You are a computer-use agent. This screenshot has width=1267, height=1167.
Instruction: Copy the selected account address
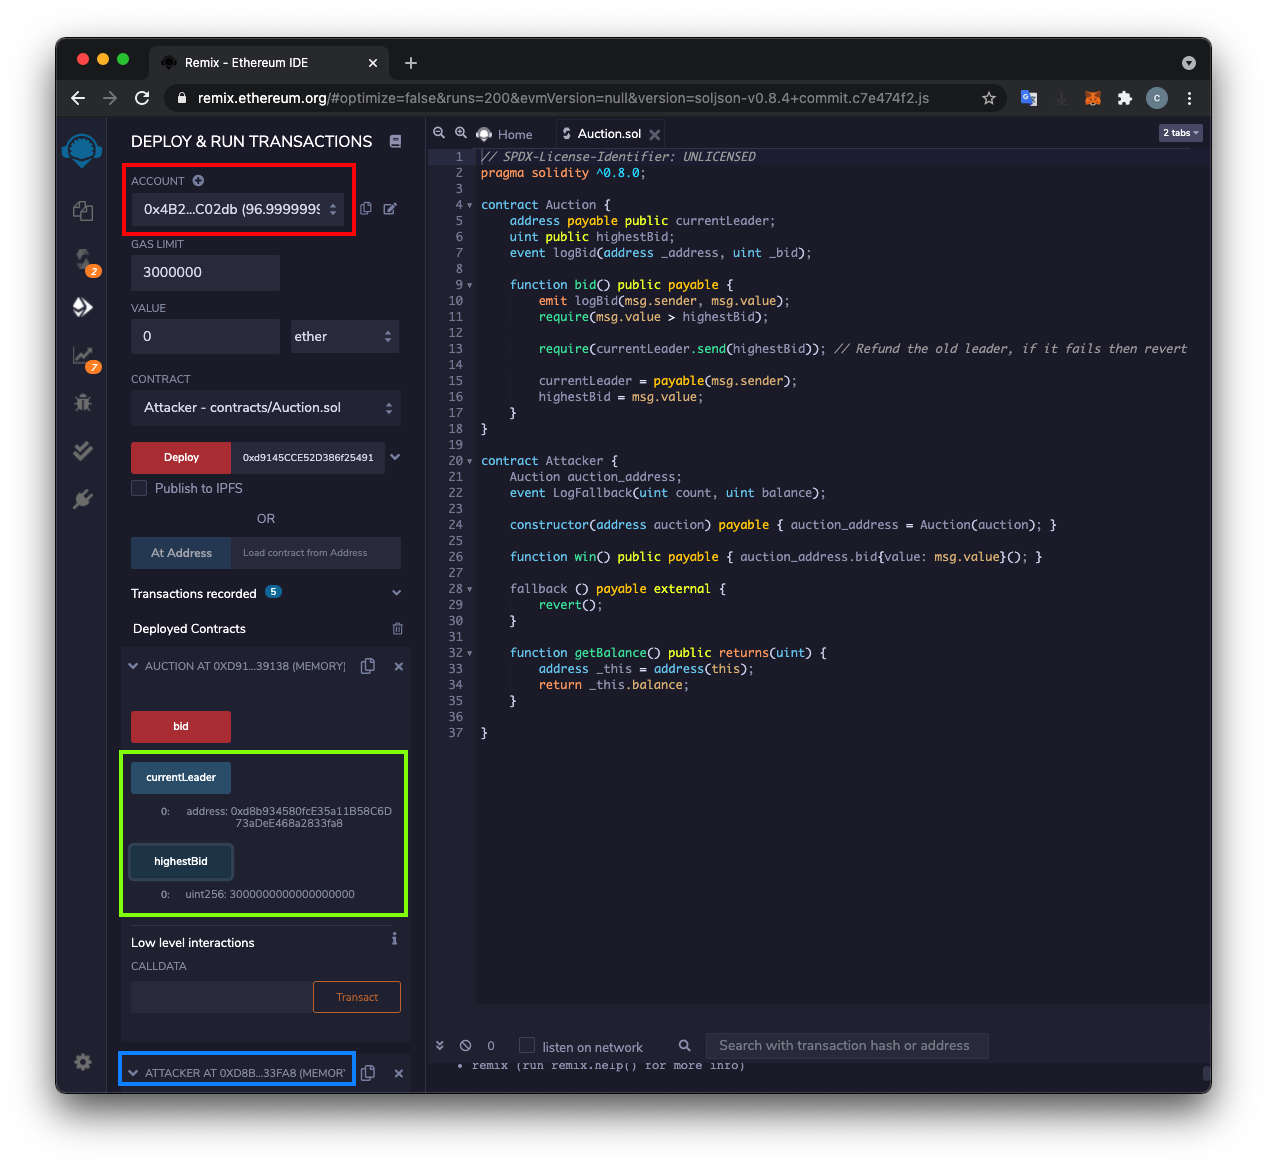366,209
